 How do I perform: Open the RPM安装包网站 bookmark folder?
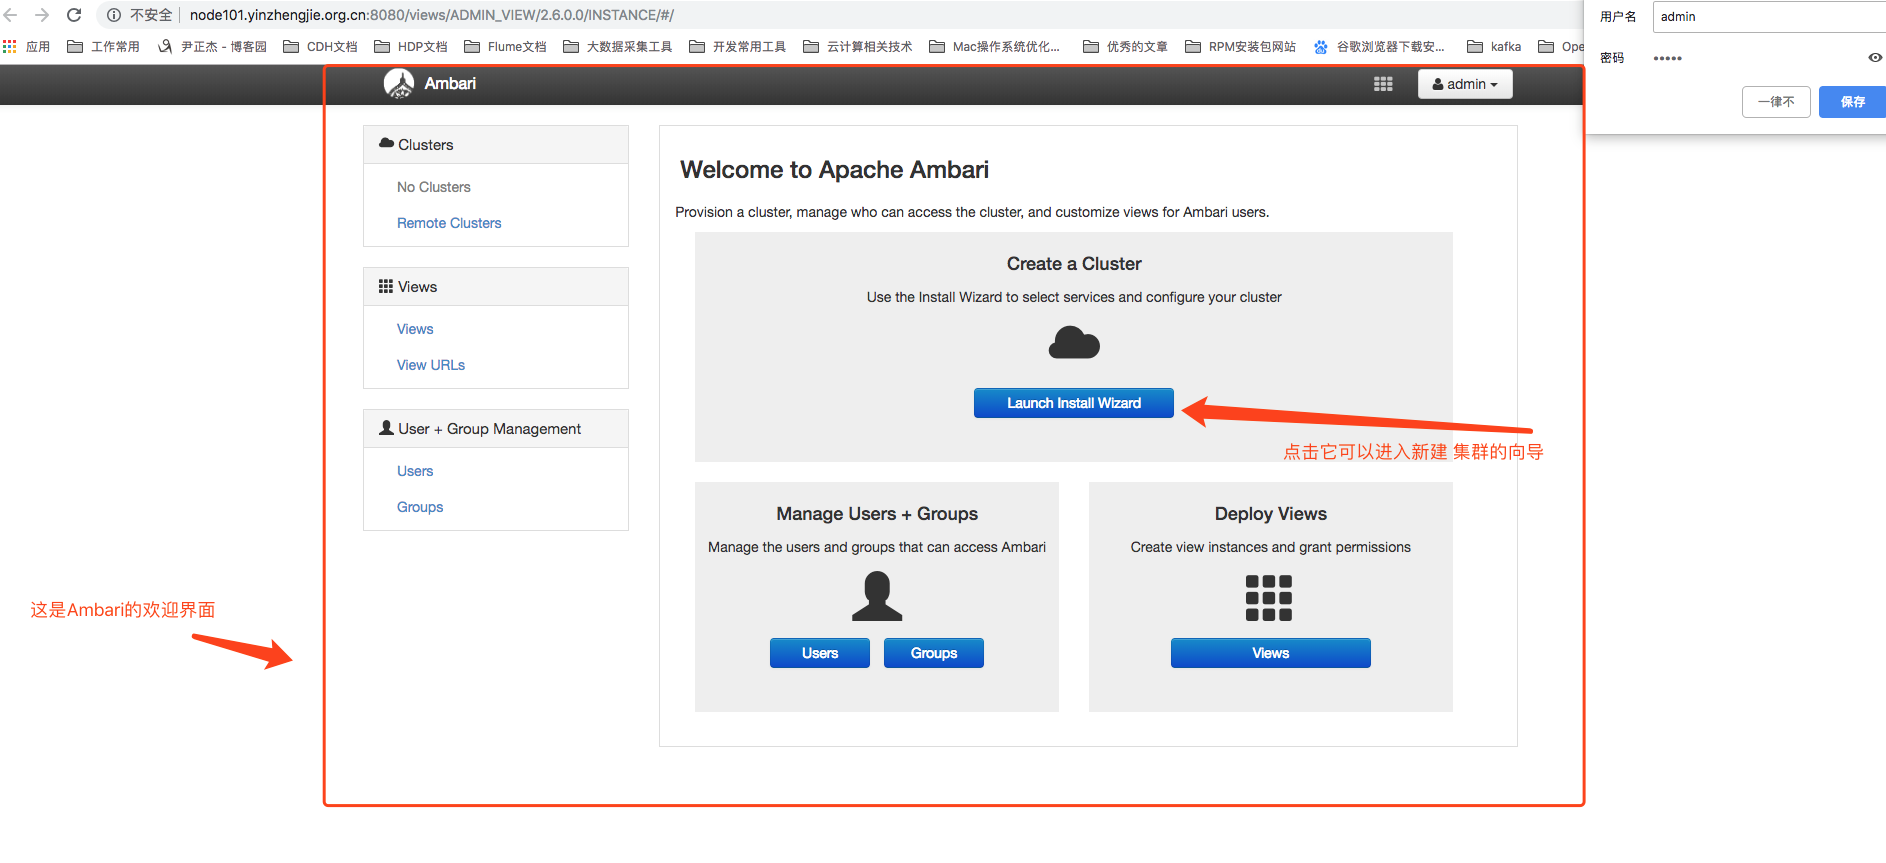tap(1240, 47)
